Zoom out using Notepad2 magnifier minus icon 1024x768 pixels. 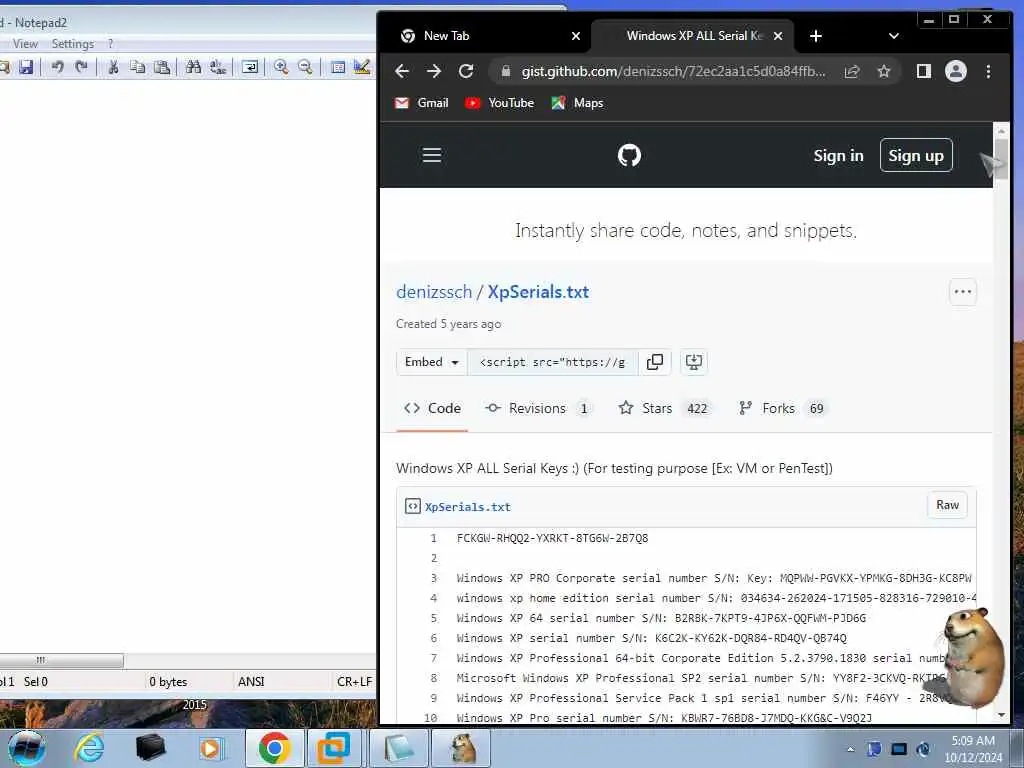[x=305, y=67]
